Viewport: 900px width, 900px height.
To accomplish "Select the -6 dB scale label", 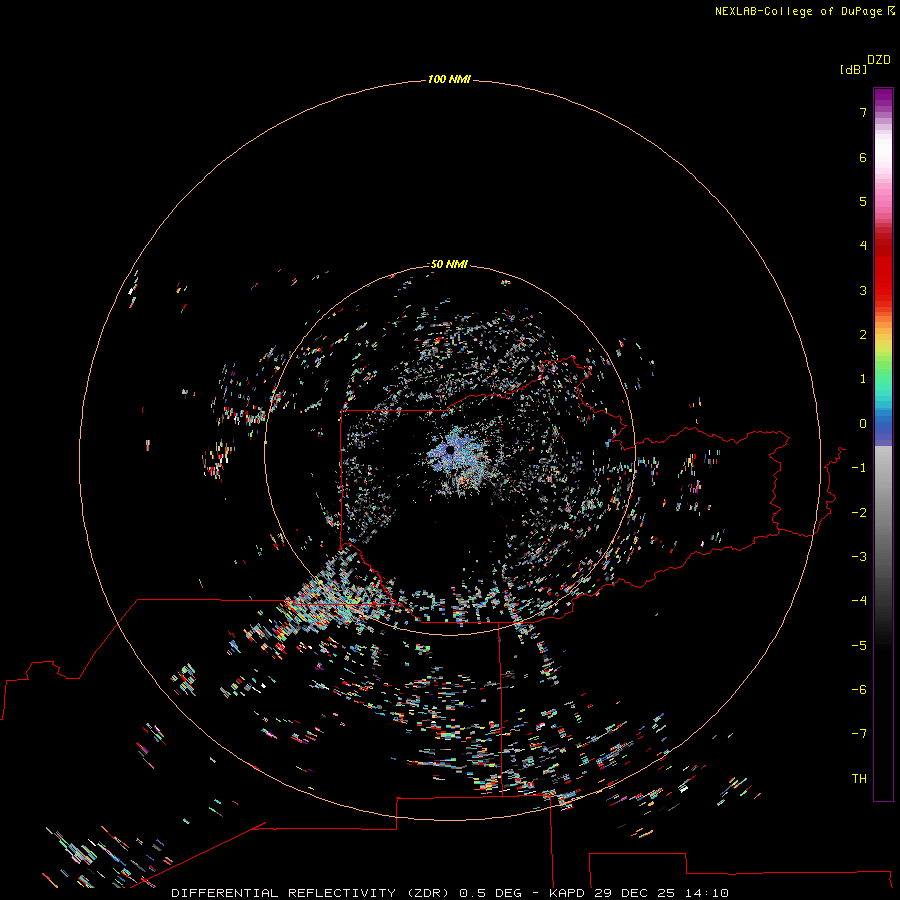I will (x=859, y=690).
